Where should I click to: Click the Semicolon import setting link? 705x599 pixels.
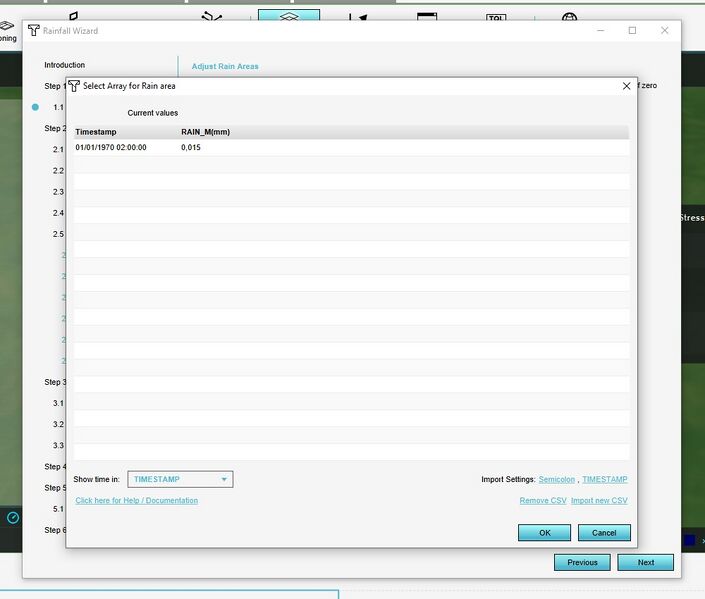click(556, 480)
